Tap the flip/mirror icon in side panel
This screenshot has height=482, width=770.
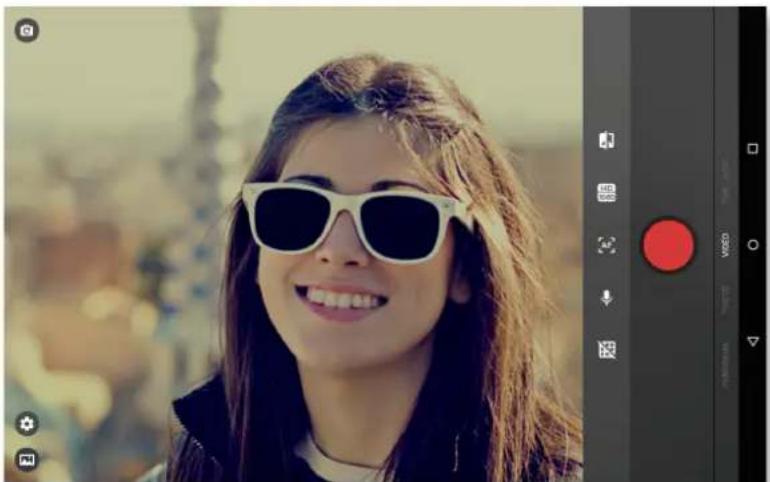pos(606,140)
